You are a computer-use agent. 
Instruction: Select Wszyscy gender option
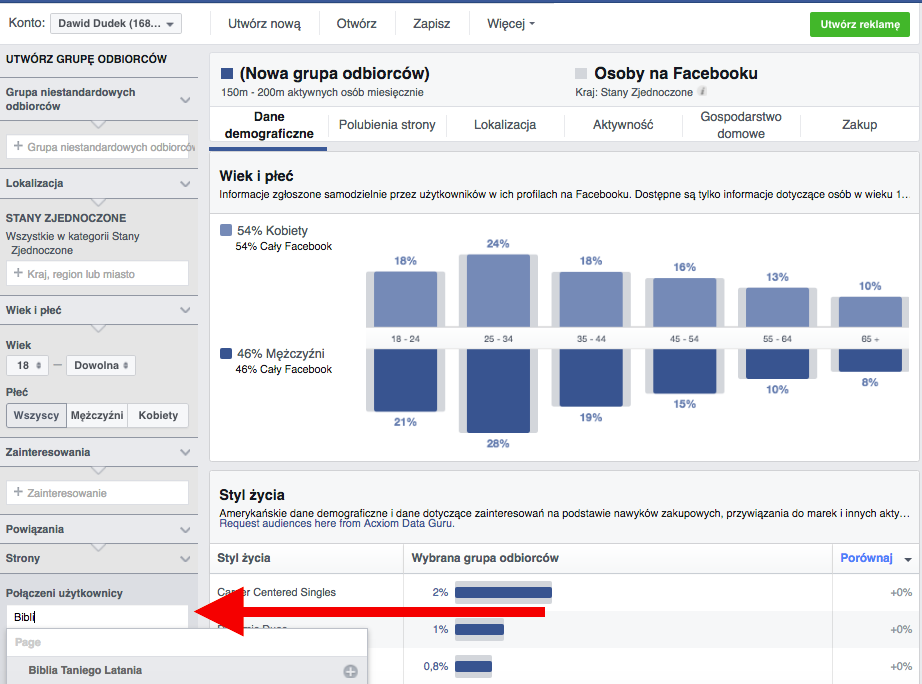[36, 416]
